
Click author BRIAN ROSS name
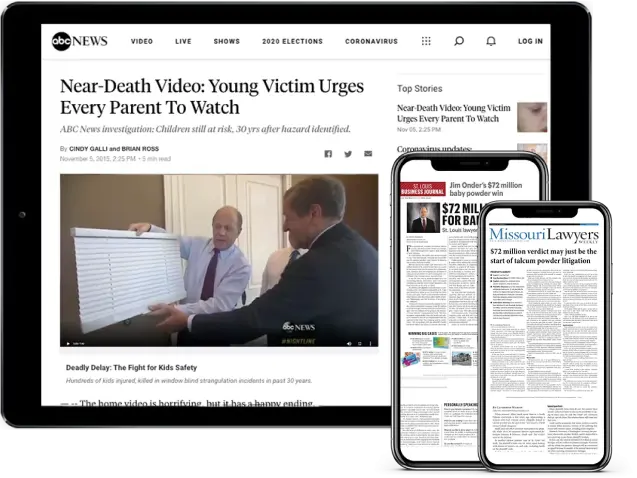pyautogui.click(x=140, y=149)
